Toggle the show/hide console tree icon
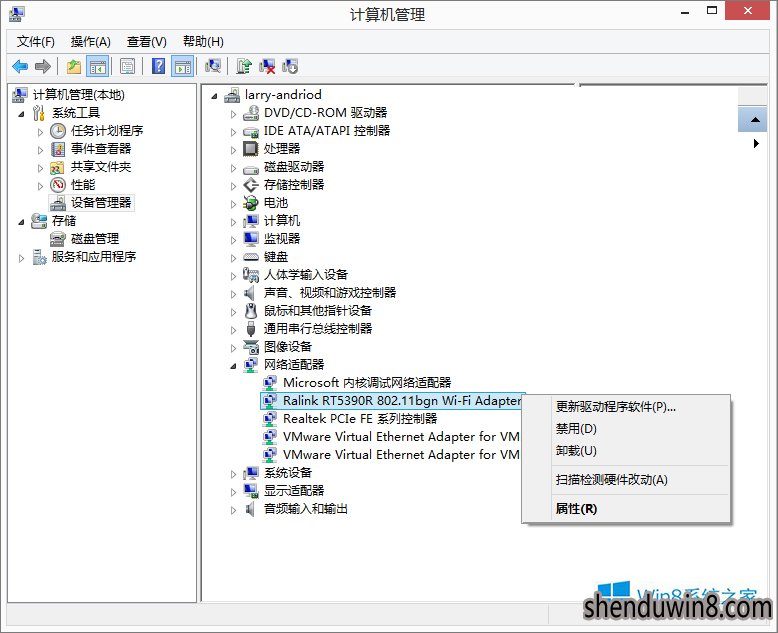 [x=97, y=66]
